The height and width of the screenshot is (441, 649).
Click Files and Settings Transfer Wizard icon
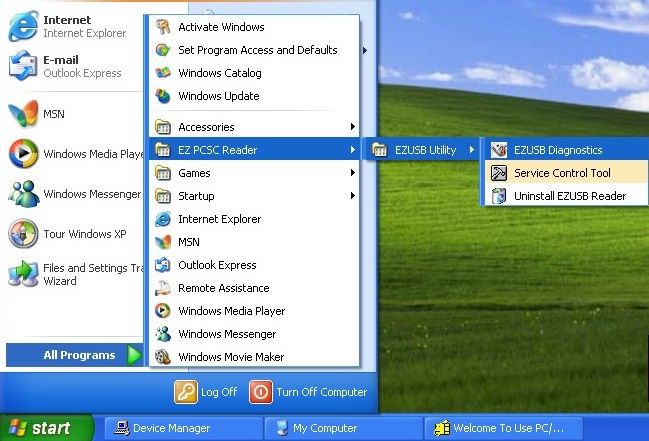click(x=24, y=274)
